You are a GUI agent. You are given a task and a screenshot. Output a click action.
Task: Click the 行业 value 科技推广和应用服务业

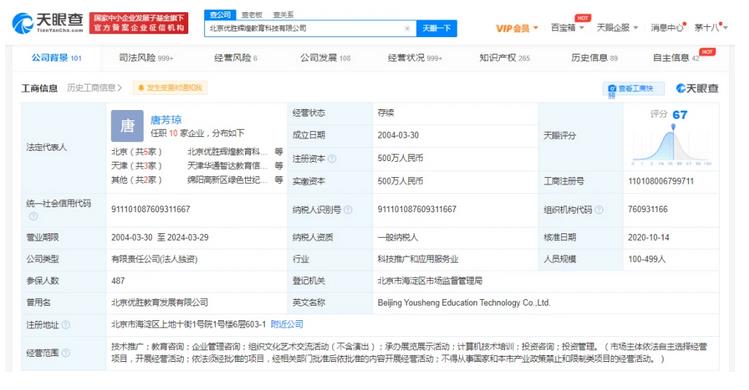pyautogui.click(x=418, y=259)
